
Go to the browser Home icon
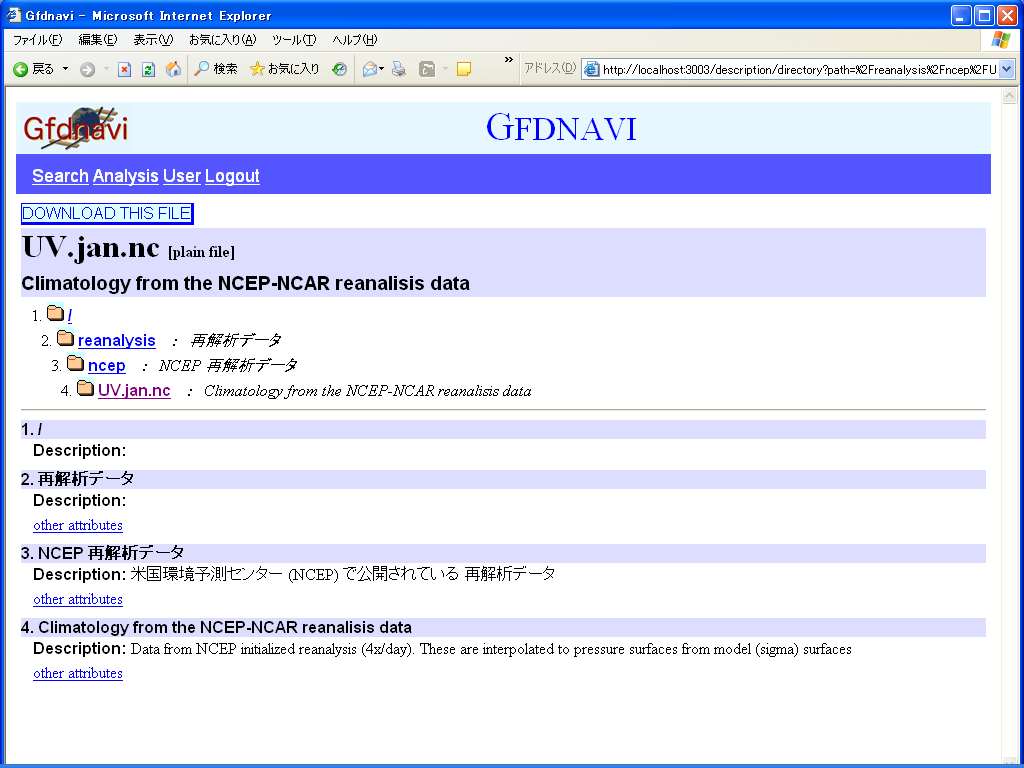tap(173, 69)
